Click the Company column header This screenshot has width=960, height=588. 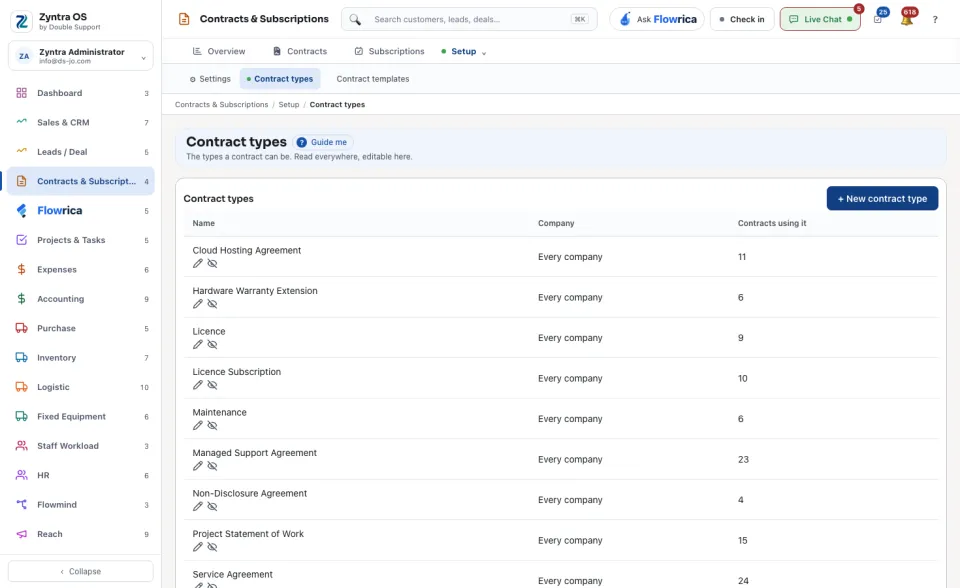point(556,223)
